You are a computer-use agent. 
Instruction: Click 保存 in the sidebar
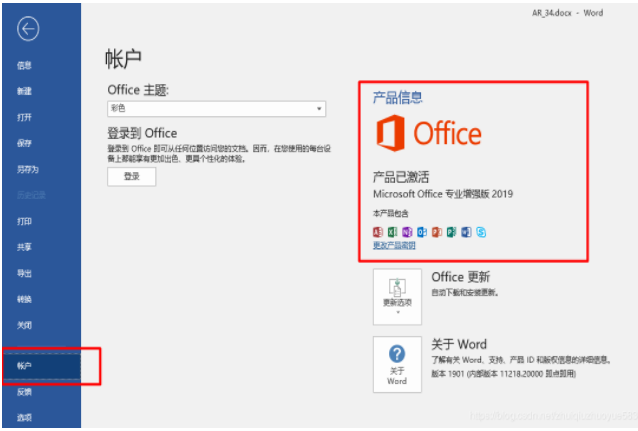point(24,143)
